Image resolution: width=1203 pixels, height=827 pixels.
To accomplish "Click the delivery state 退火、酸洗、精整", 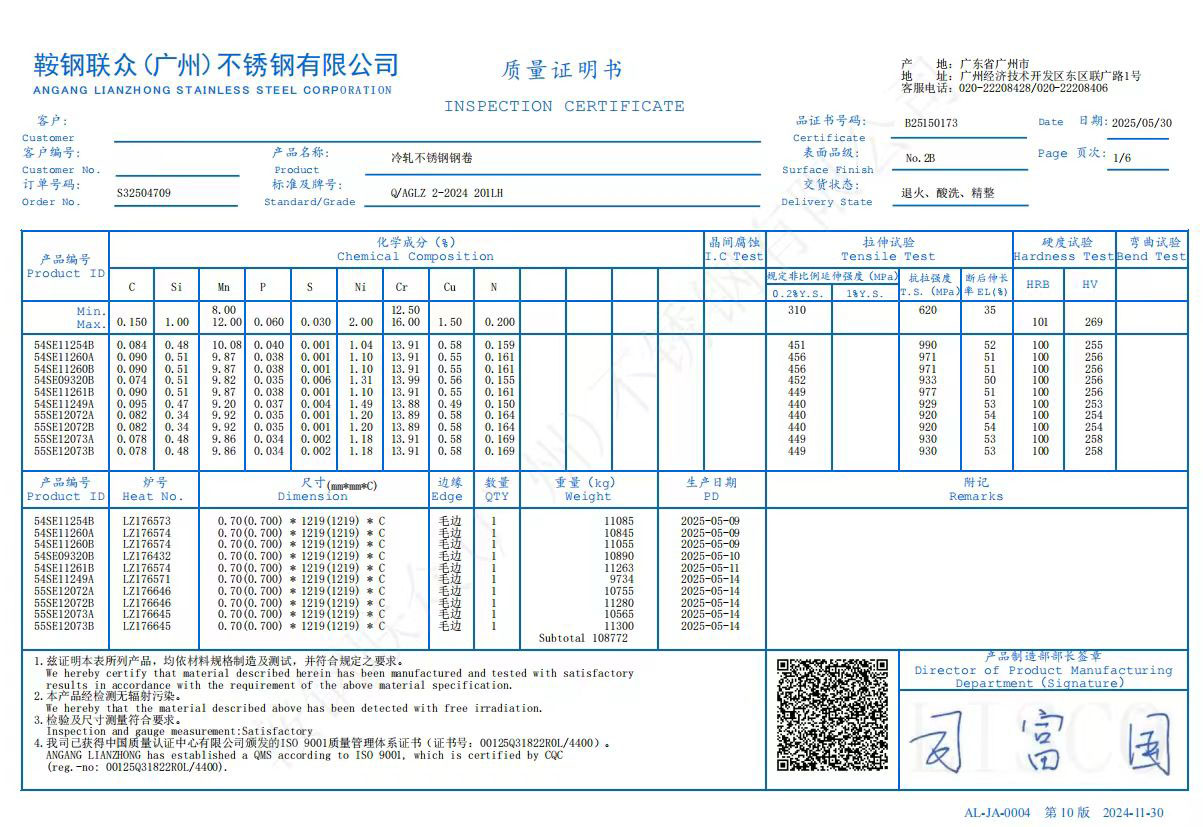I will pyautogui.click(x=948, y=193).
